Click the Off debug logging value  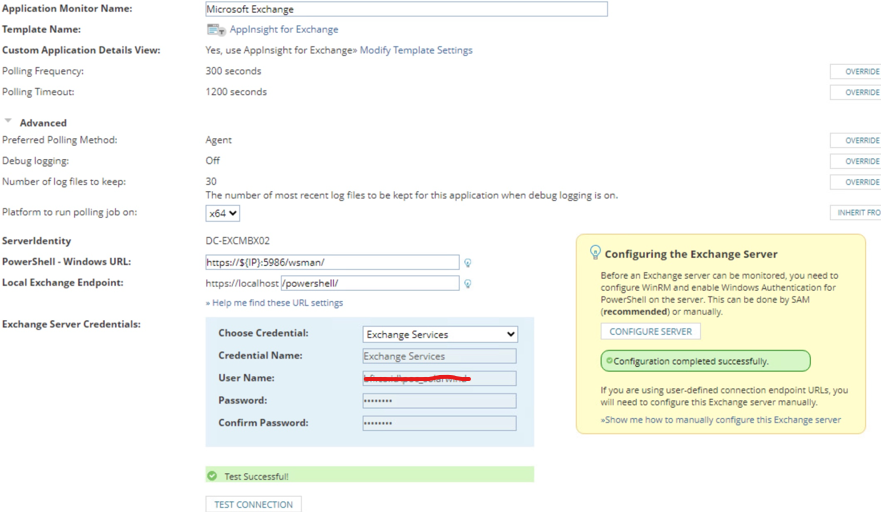(212, 161)
